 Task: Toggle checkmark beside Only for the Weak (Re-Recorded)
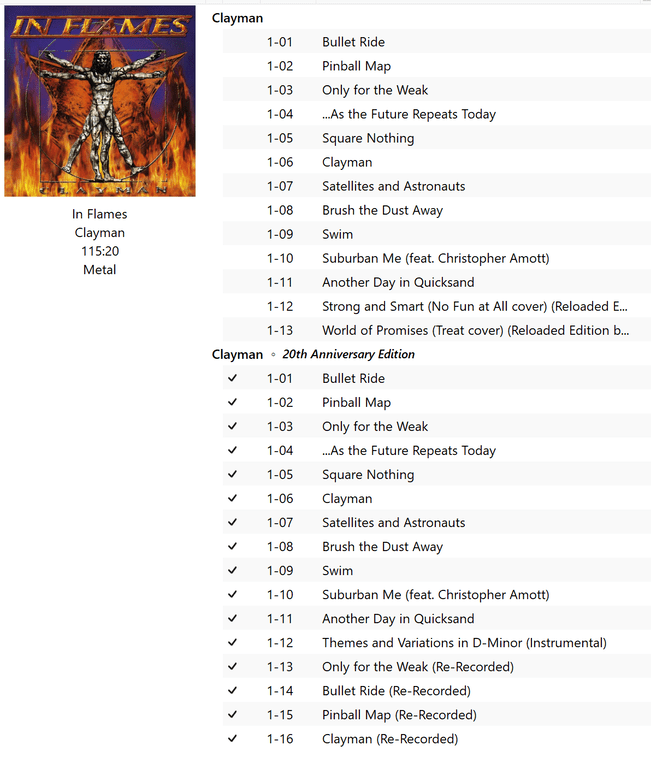point(233,666)
